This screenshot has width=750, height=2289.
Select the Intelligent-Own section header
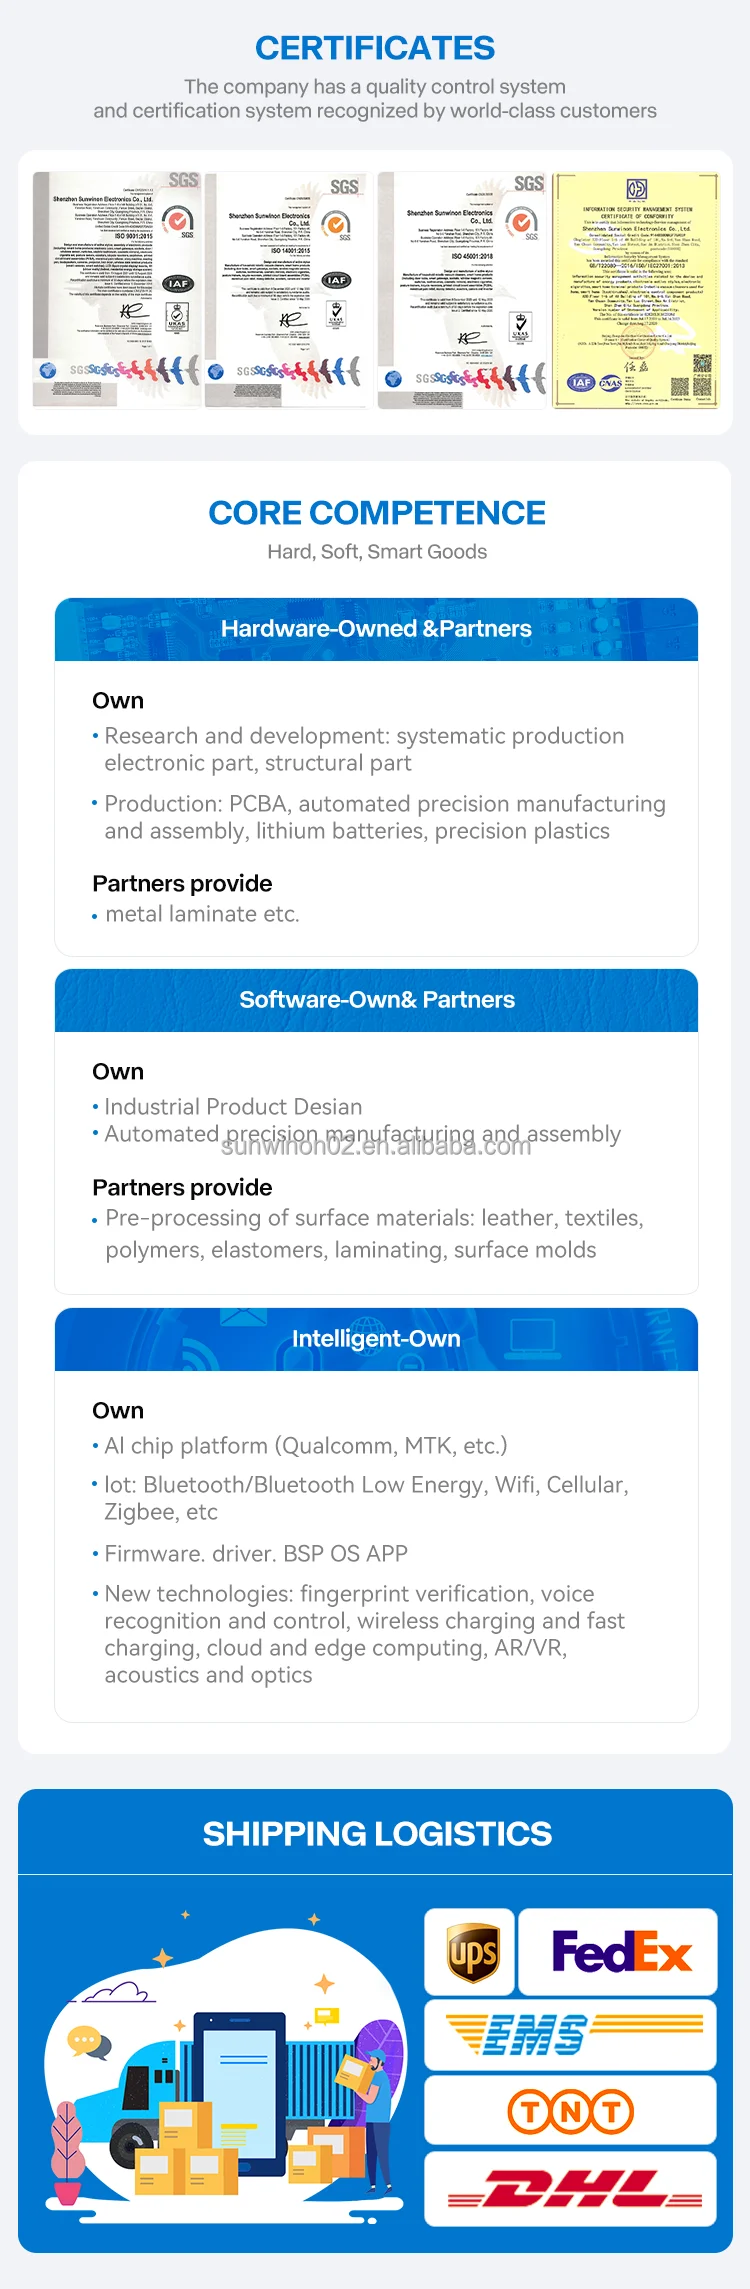click(376, 1339)
